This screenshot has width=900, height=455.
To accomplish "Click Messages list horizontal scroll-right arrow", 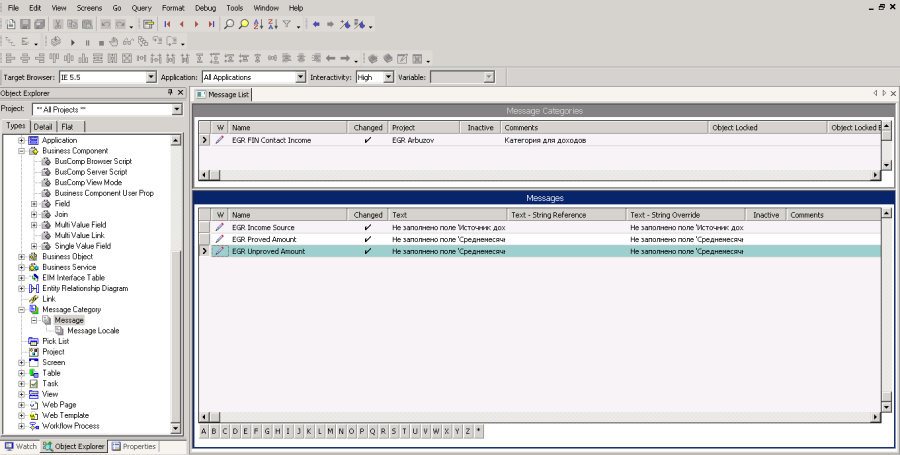I will pos(875,417).
